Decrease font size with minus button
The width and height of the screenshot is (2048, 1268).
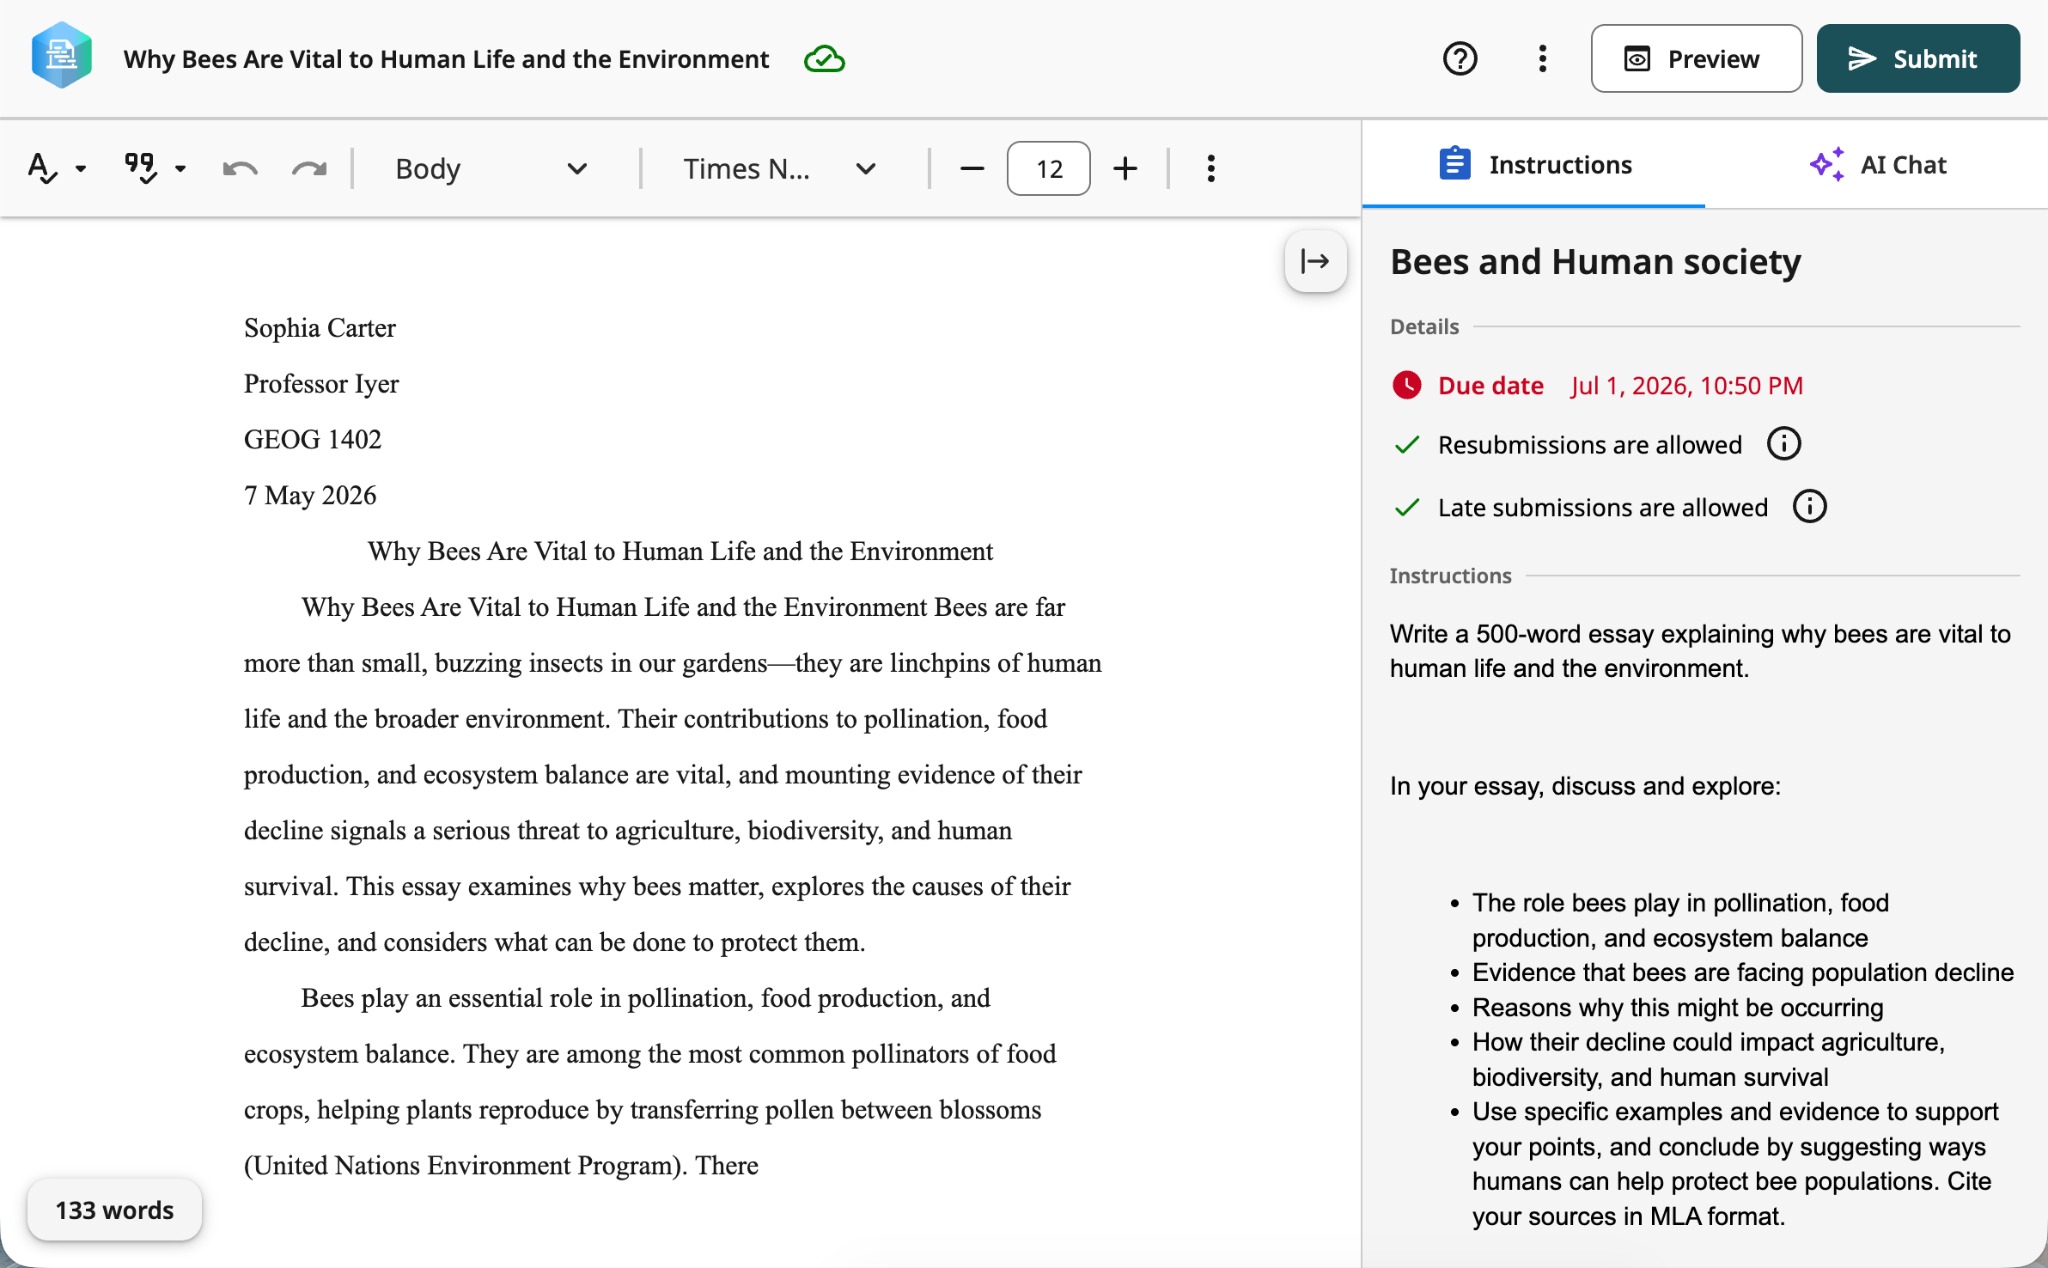click(x=972, y=168)
